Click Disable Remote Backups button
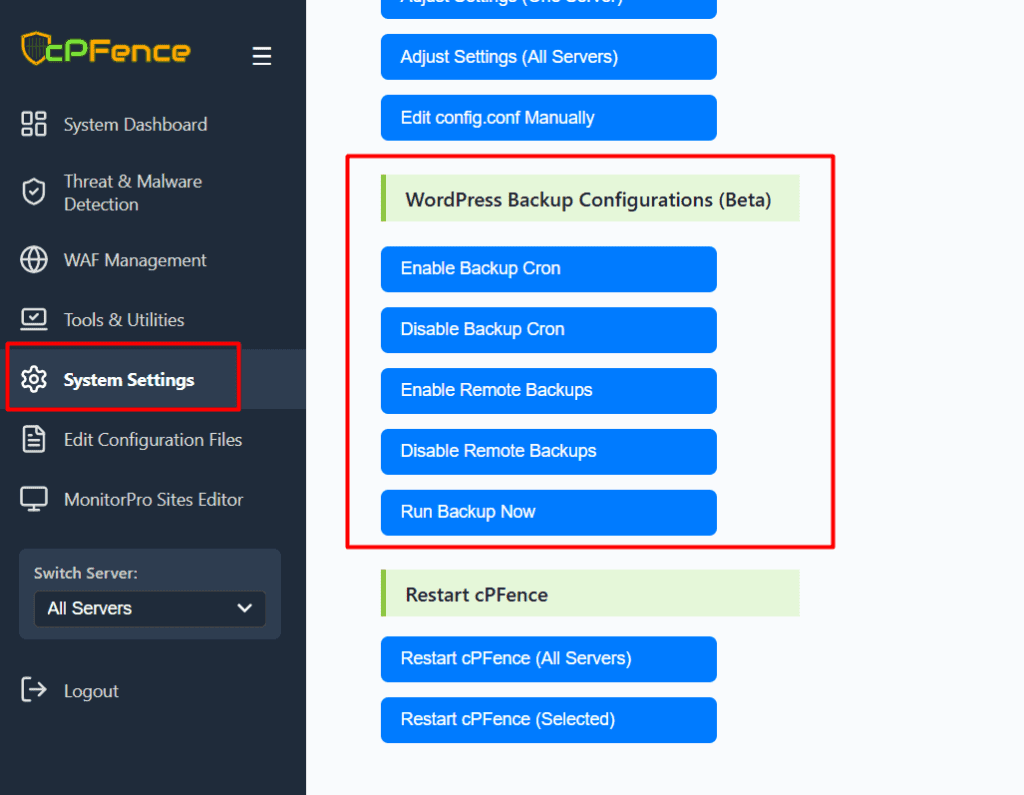The image size is (1024, 795). (548, 451)
